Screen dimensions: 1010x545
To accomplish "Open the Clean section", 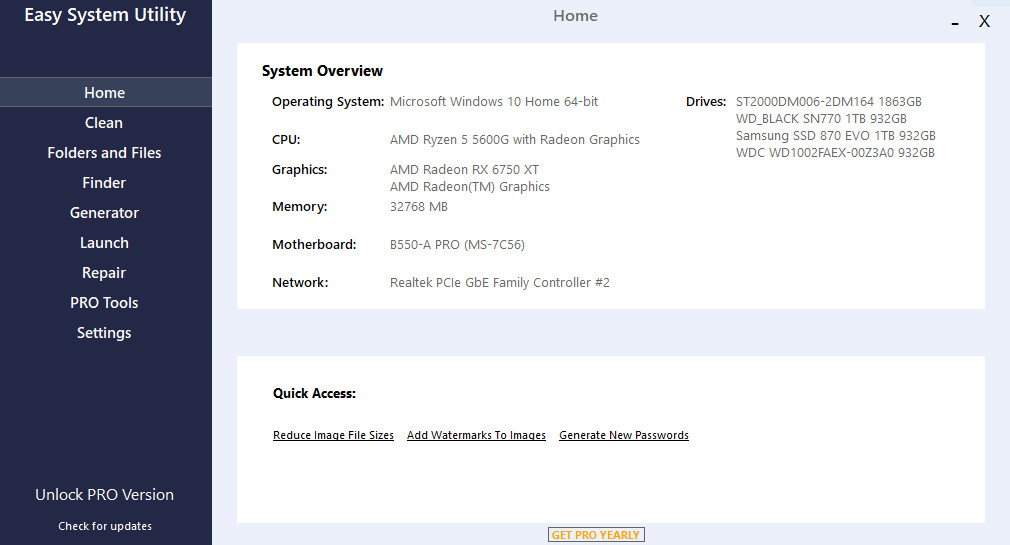I will [x=104, y=123].
